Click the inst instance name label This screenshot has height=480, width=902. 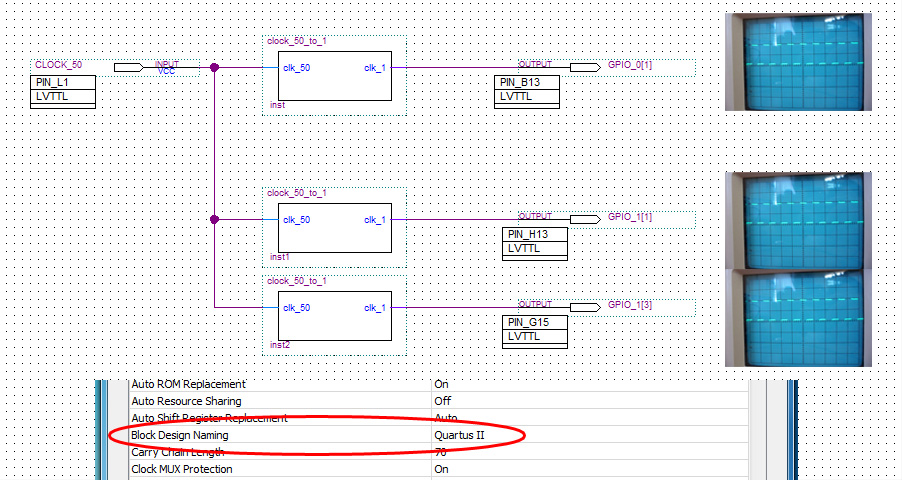coord(278,105)
